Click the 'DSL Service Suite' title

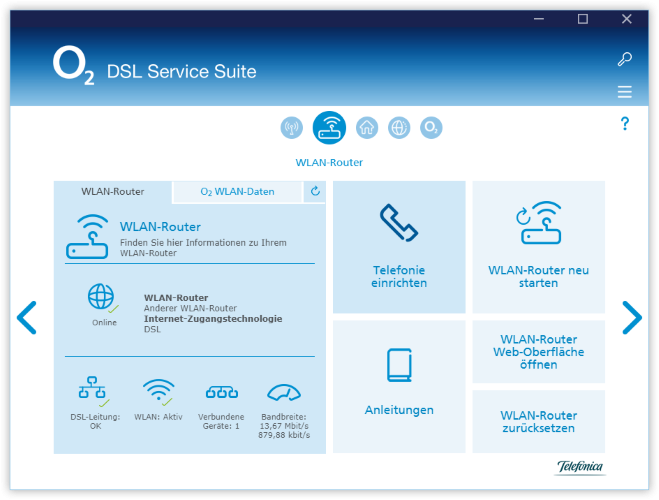pyautogui.click(x=182, y=71)
